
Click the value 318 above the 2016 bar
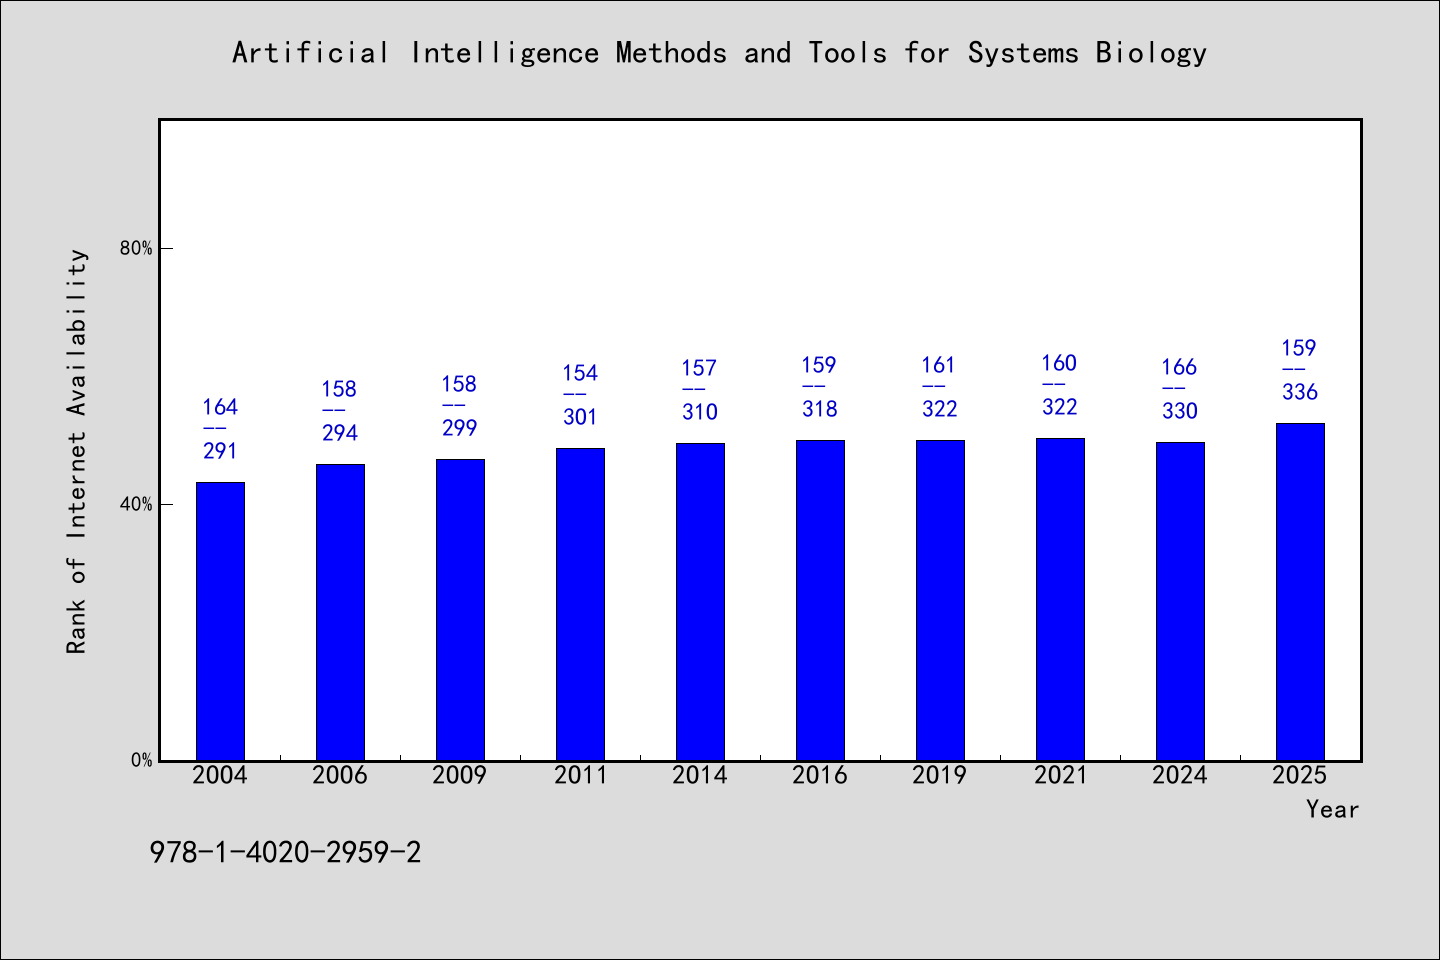(820, 409)
